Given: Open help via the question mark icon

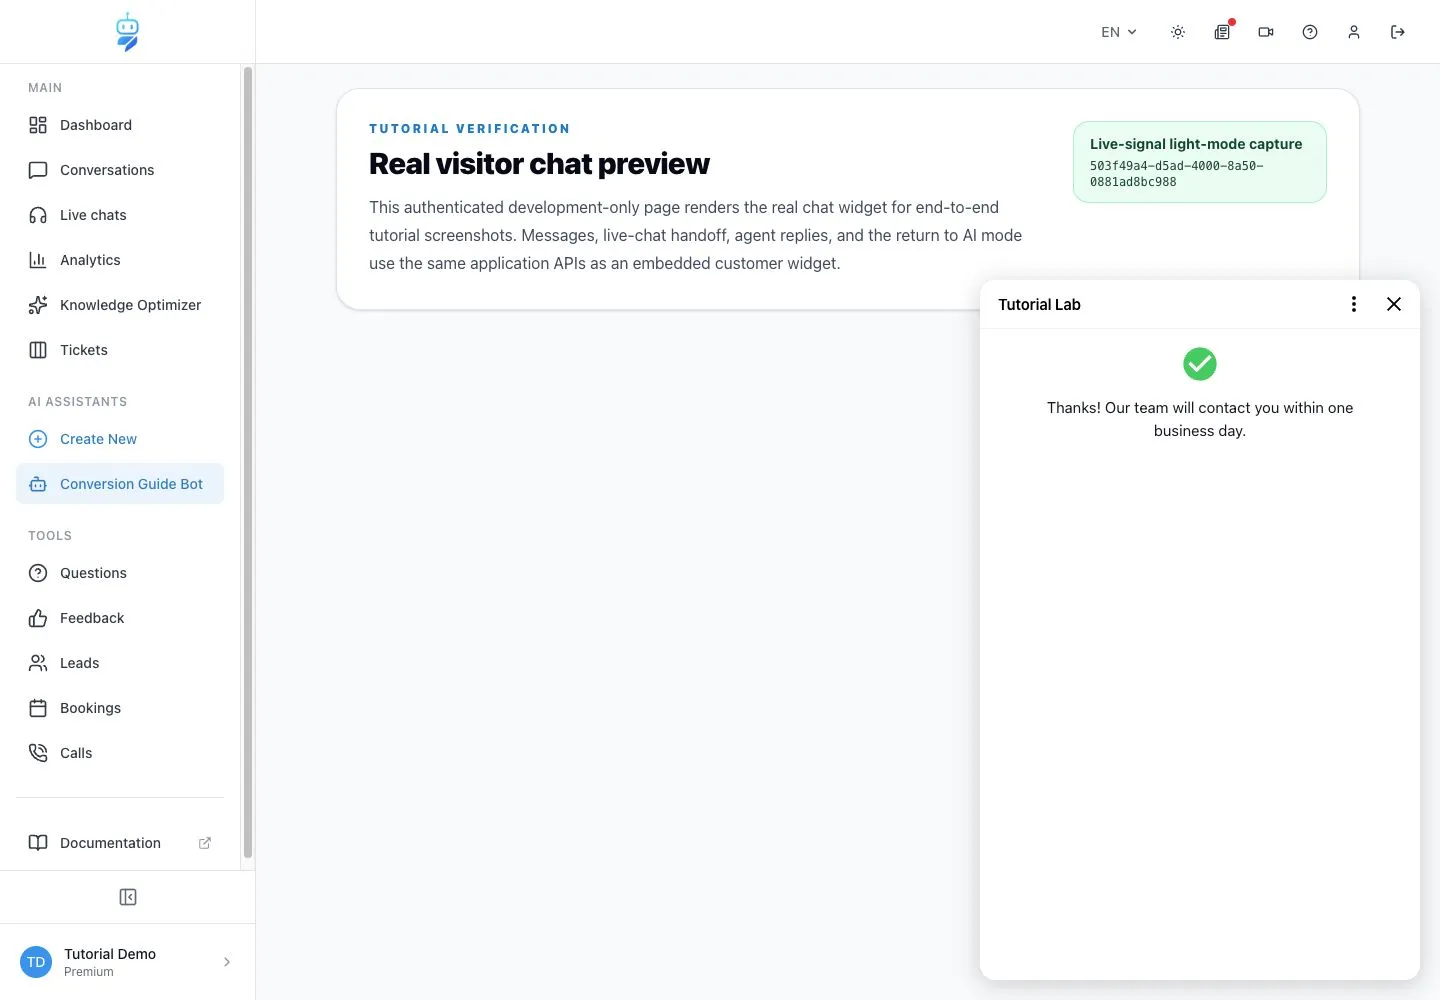Looking at the screenshot, I should point(1310,32).
